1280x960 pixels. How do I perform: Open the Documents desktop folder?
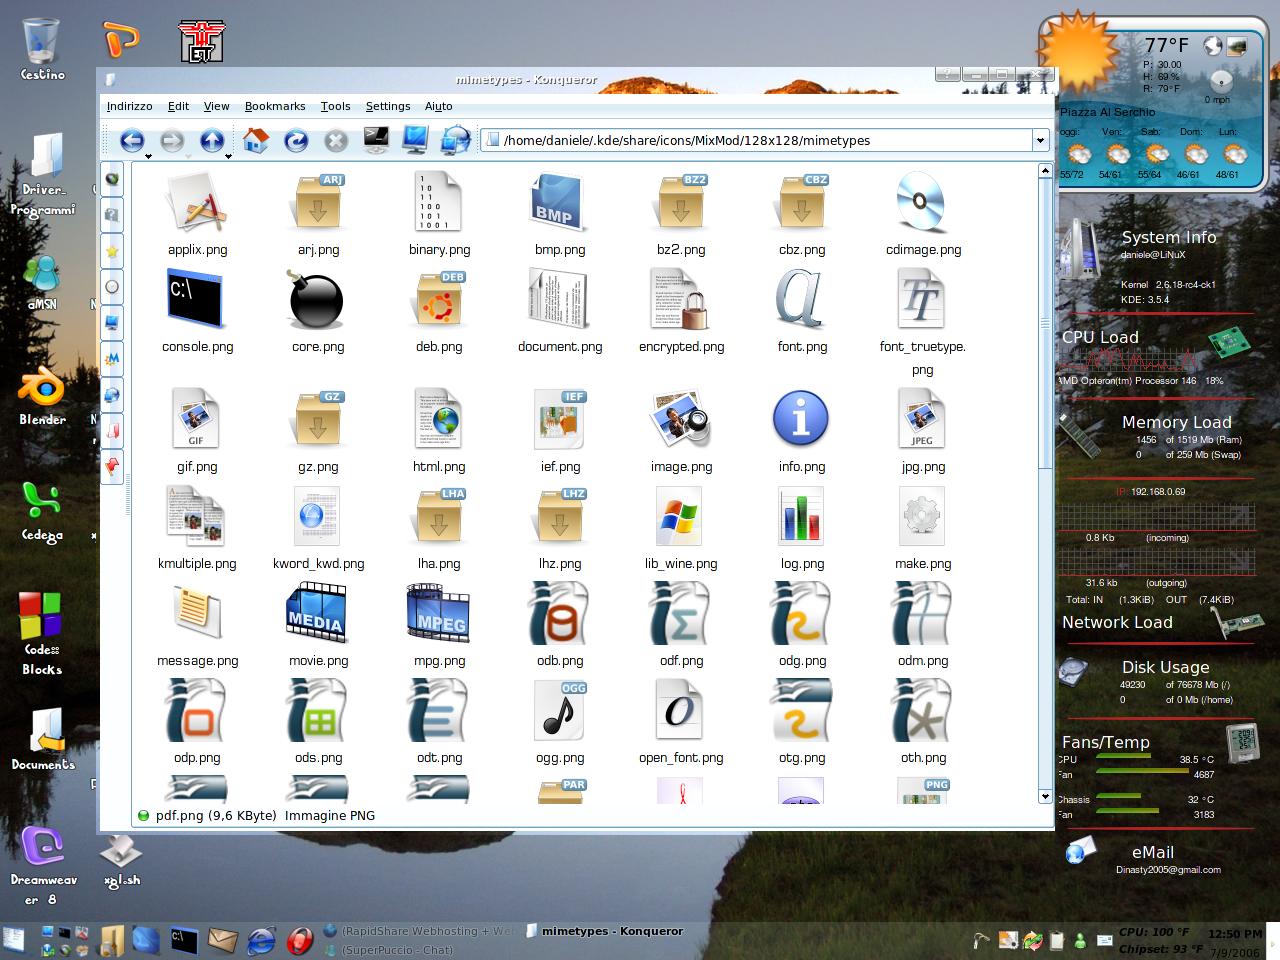(x=43, y=740)
